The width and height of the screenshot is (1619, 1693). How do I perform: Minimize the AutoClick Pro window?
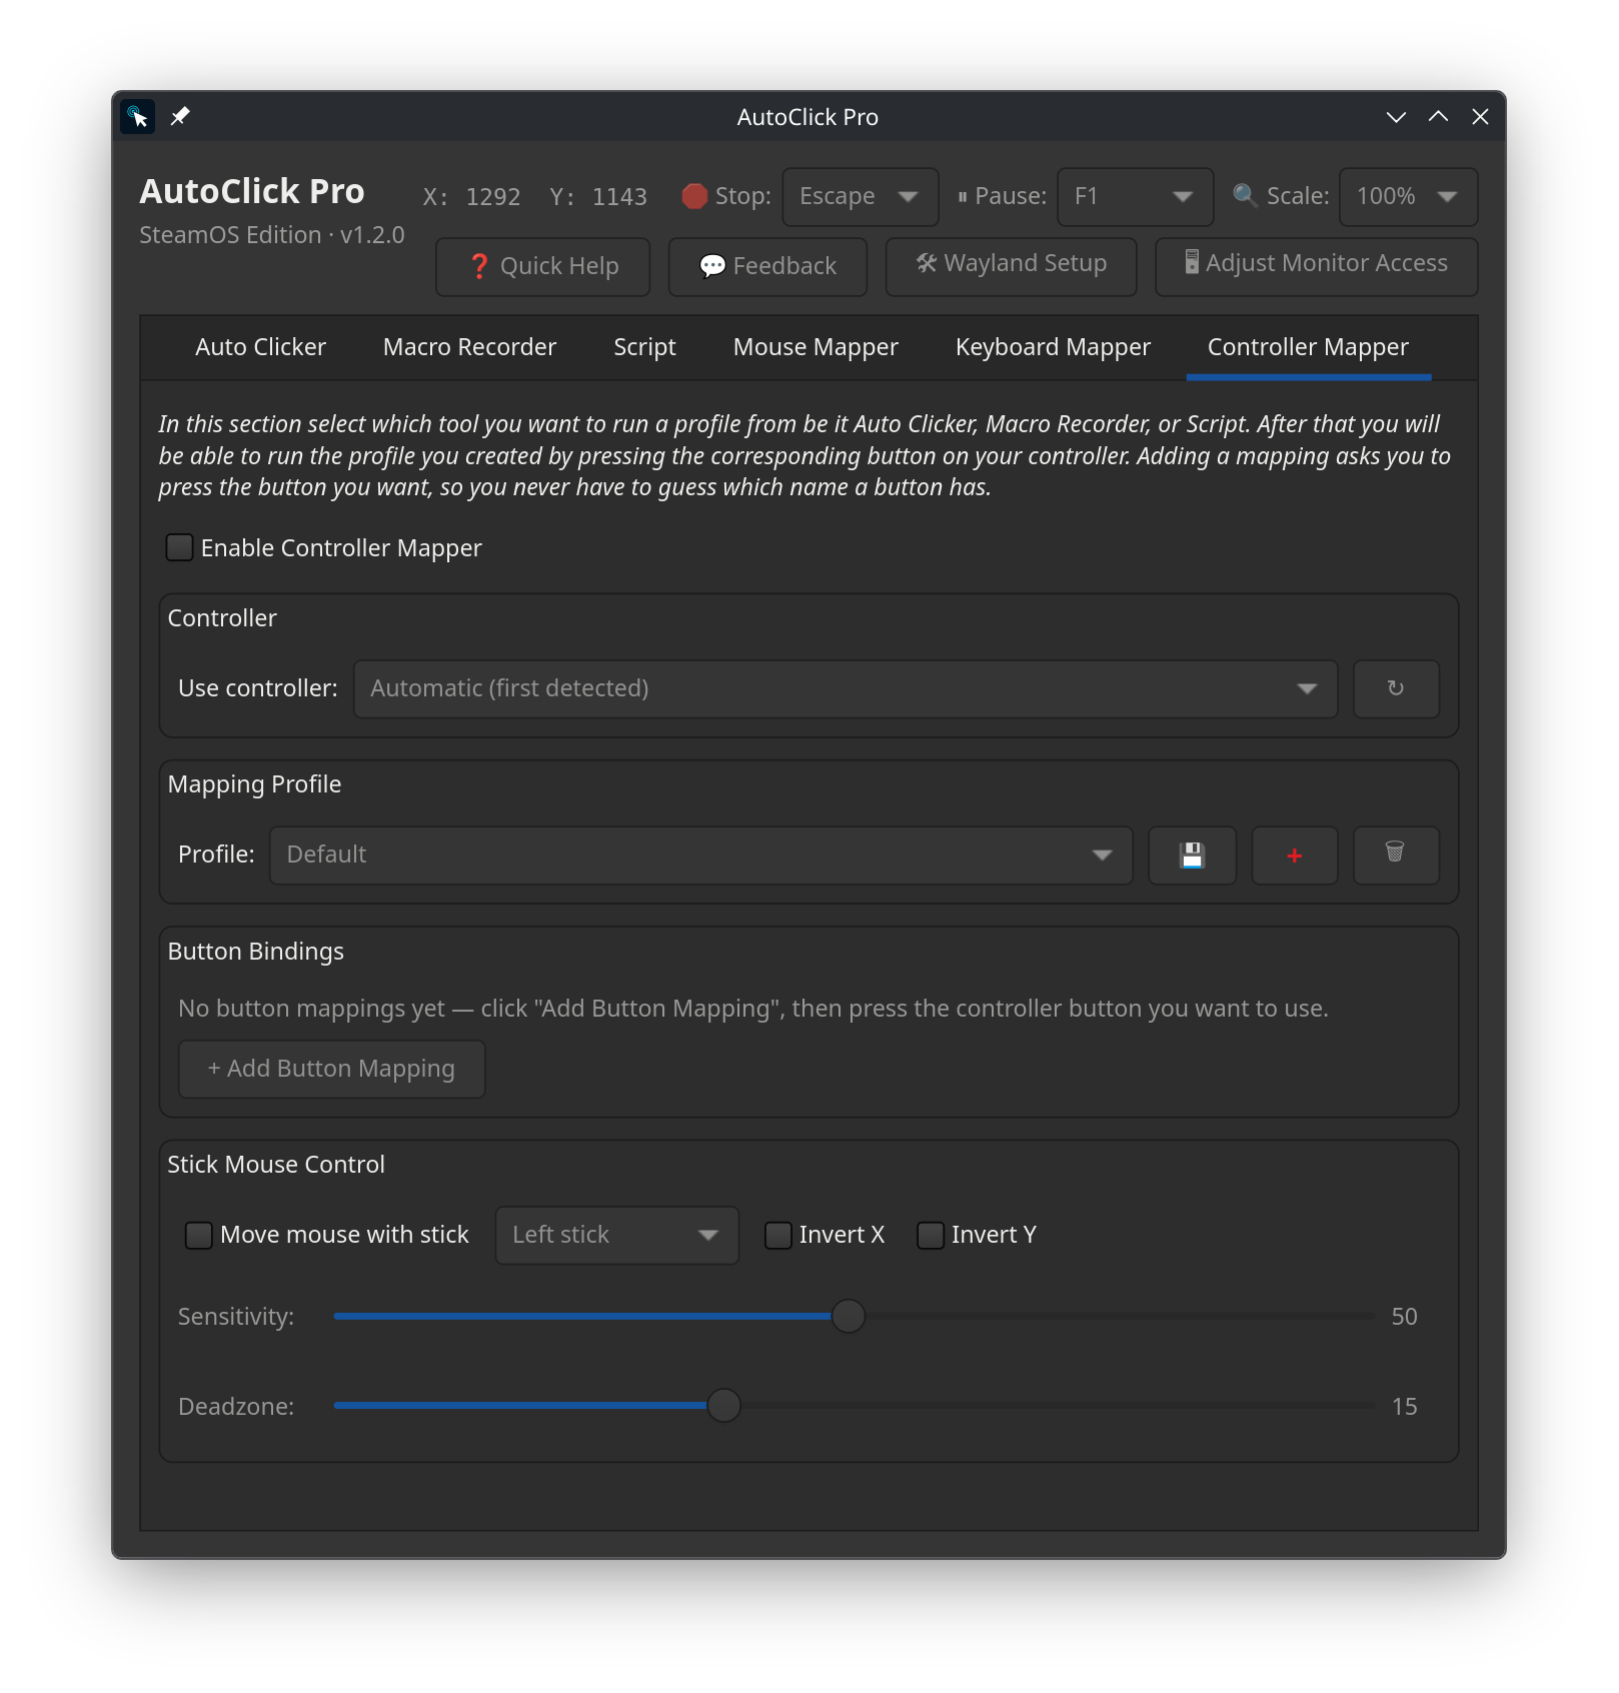coord(1396,117)
